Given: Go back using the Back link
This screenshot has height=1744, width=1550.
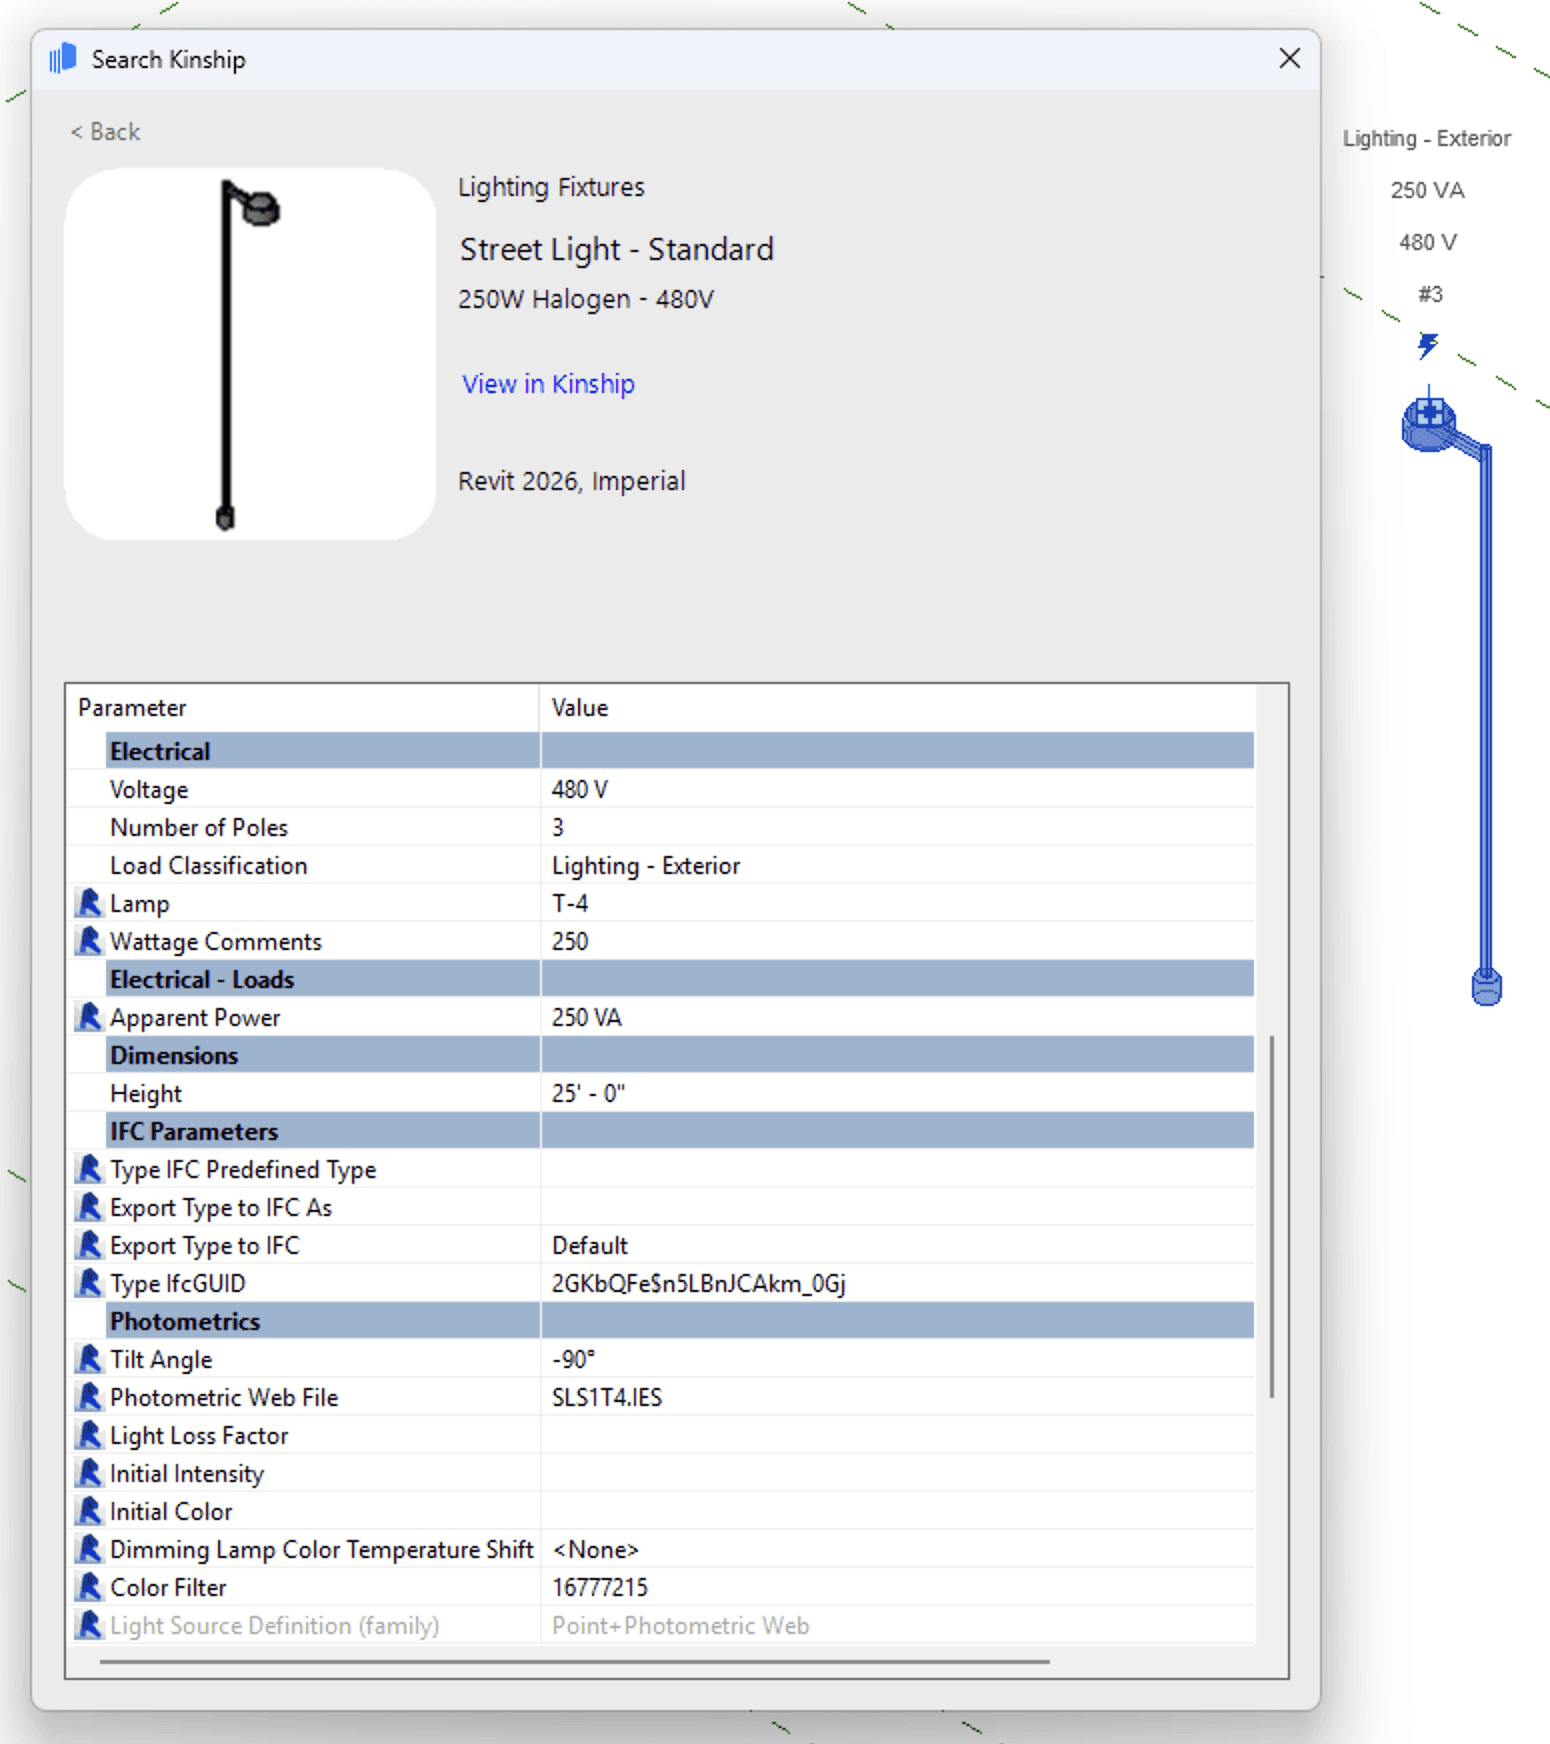Looking at the screenshot, I should tap(105, 132).
